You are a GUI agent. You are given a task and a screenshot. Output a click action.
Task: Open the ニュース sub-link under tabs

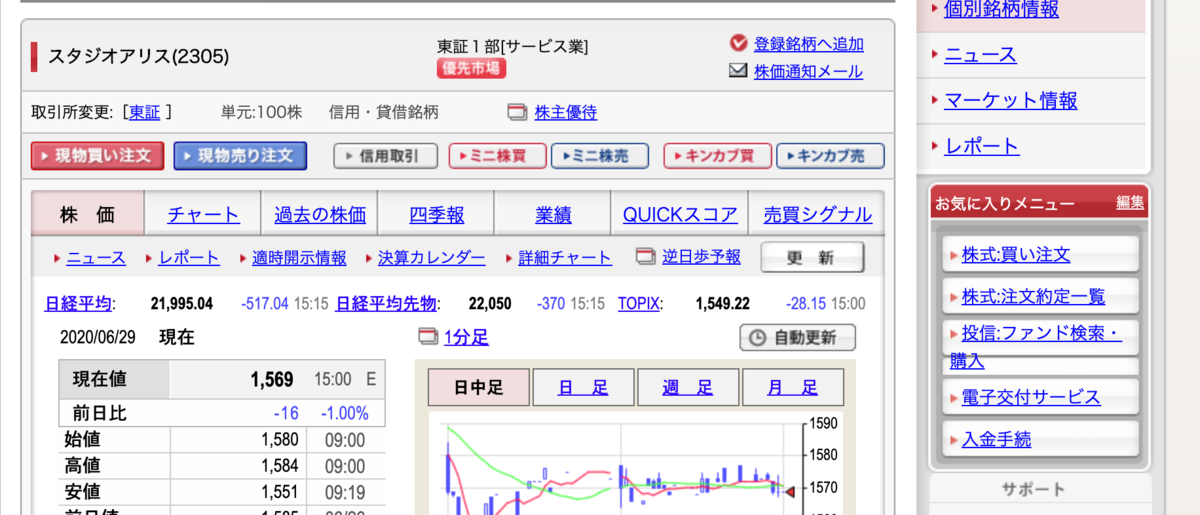pos(96,258)
